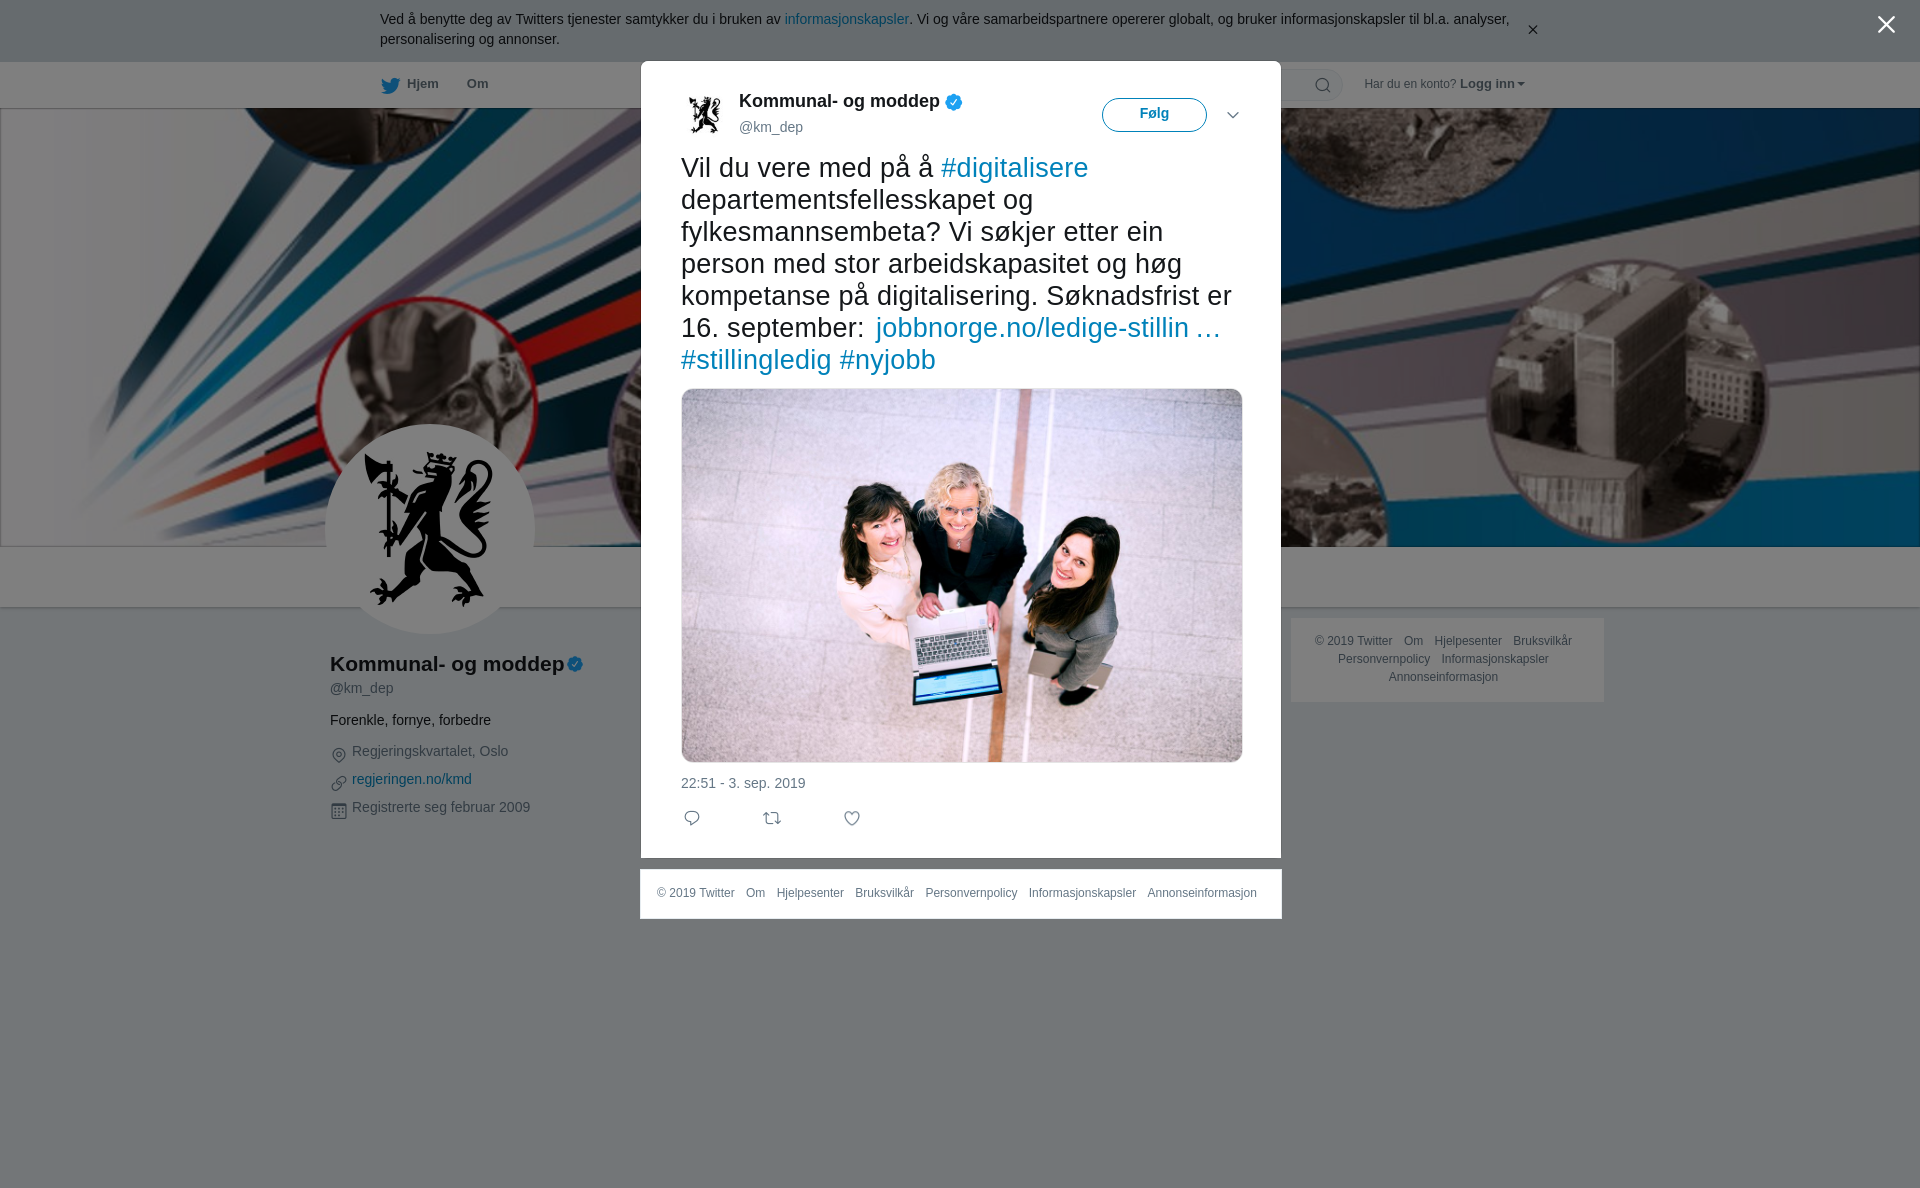1920x1188 pixels.
Task: Dismiss the cookie notice banner
Action: click(x=1532, y=30)
